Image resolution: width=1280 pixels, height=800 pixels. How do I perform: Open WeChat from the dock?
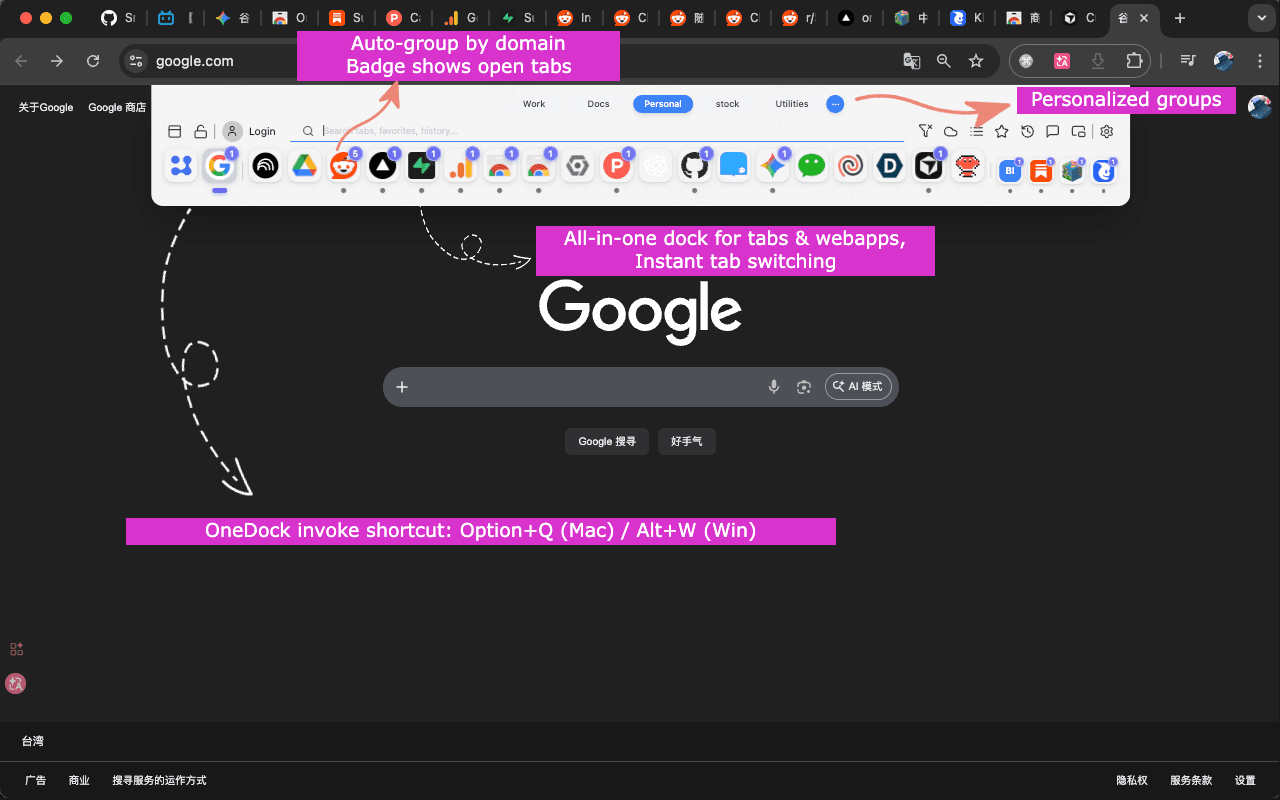(x=812, y=166)
